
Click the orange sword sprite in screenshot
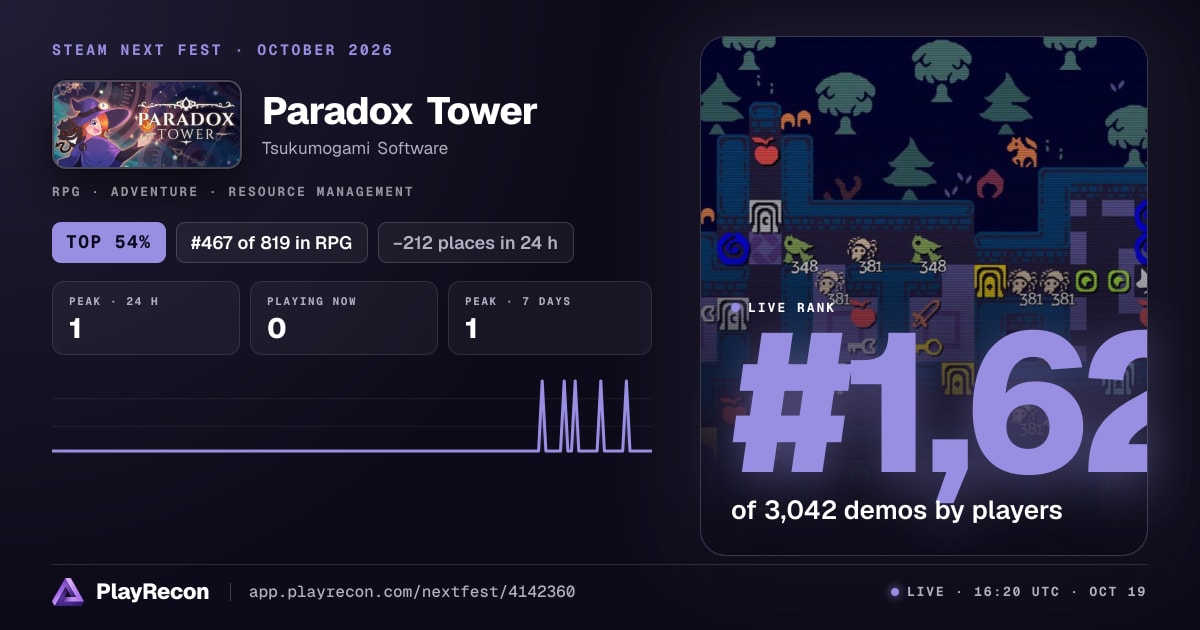926,313
